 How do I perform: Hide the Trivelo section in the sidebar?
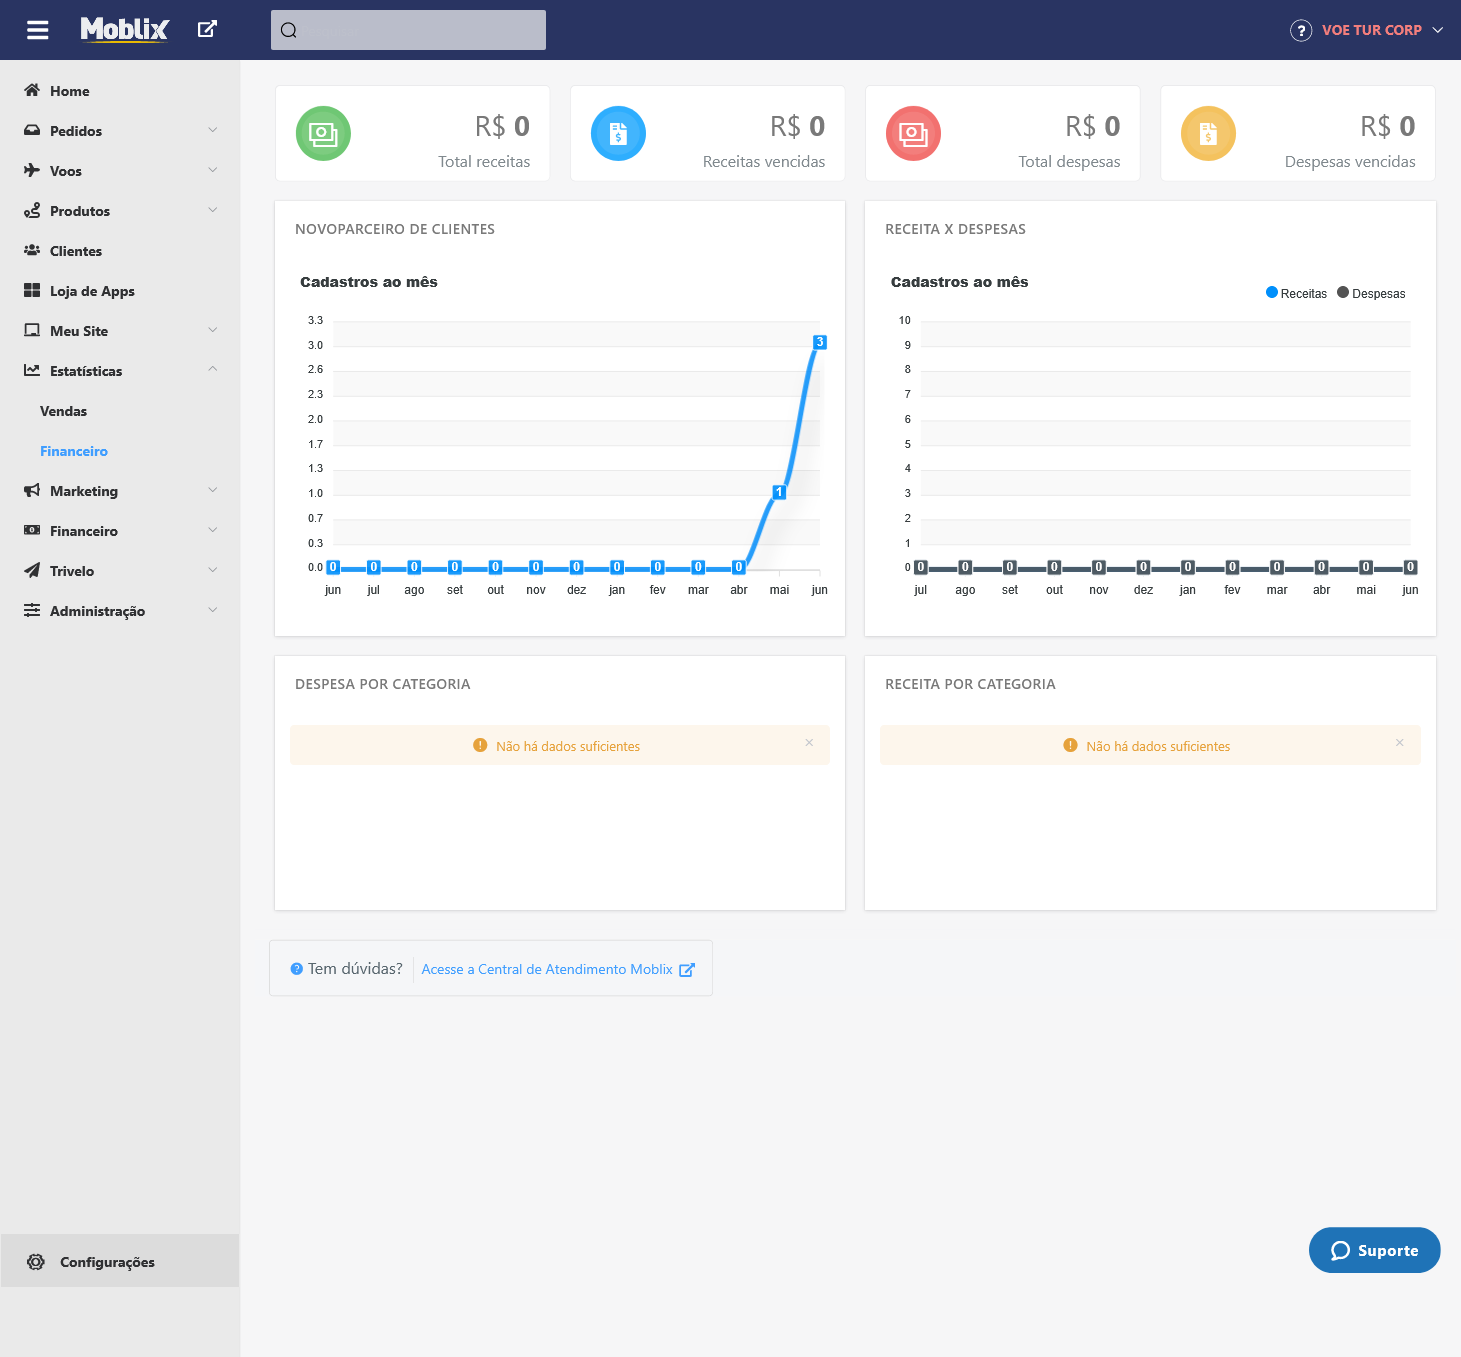(213, 570)
